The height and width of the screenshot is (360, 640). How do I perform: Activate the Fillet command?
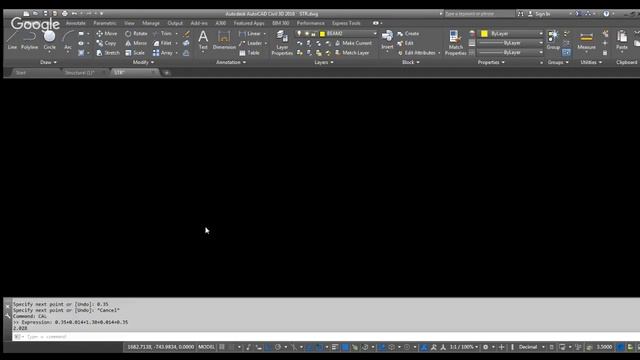163,43
